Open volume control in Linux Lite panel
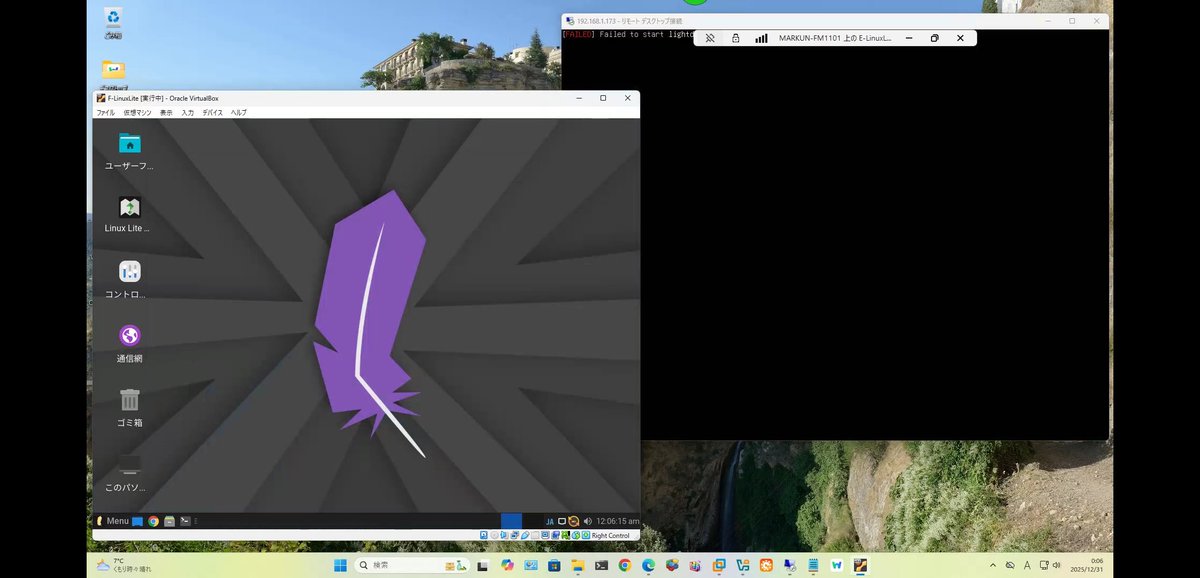The image size is (1200, 578). point(587,521)
